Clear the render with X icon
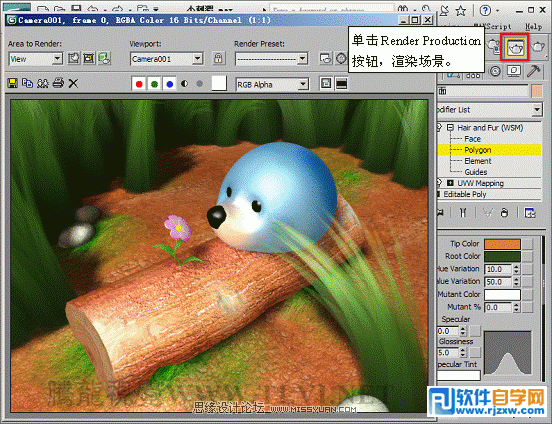552x424 pixels. pyautogui.click(x=73, y=83)
